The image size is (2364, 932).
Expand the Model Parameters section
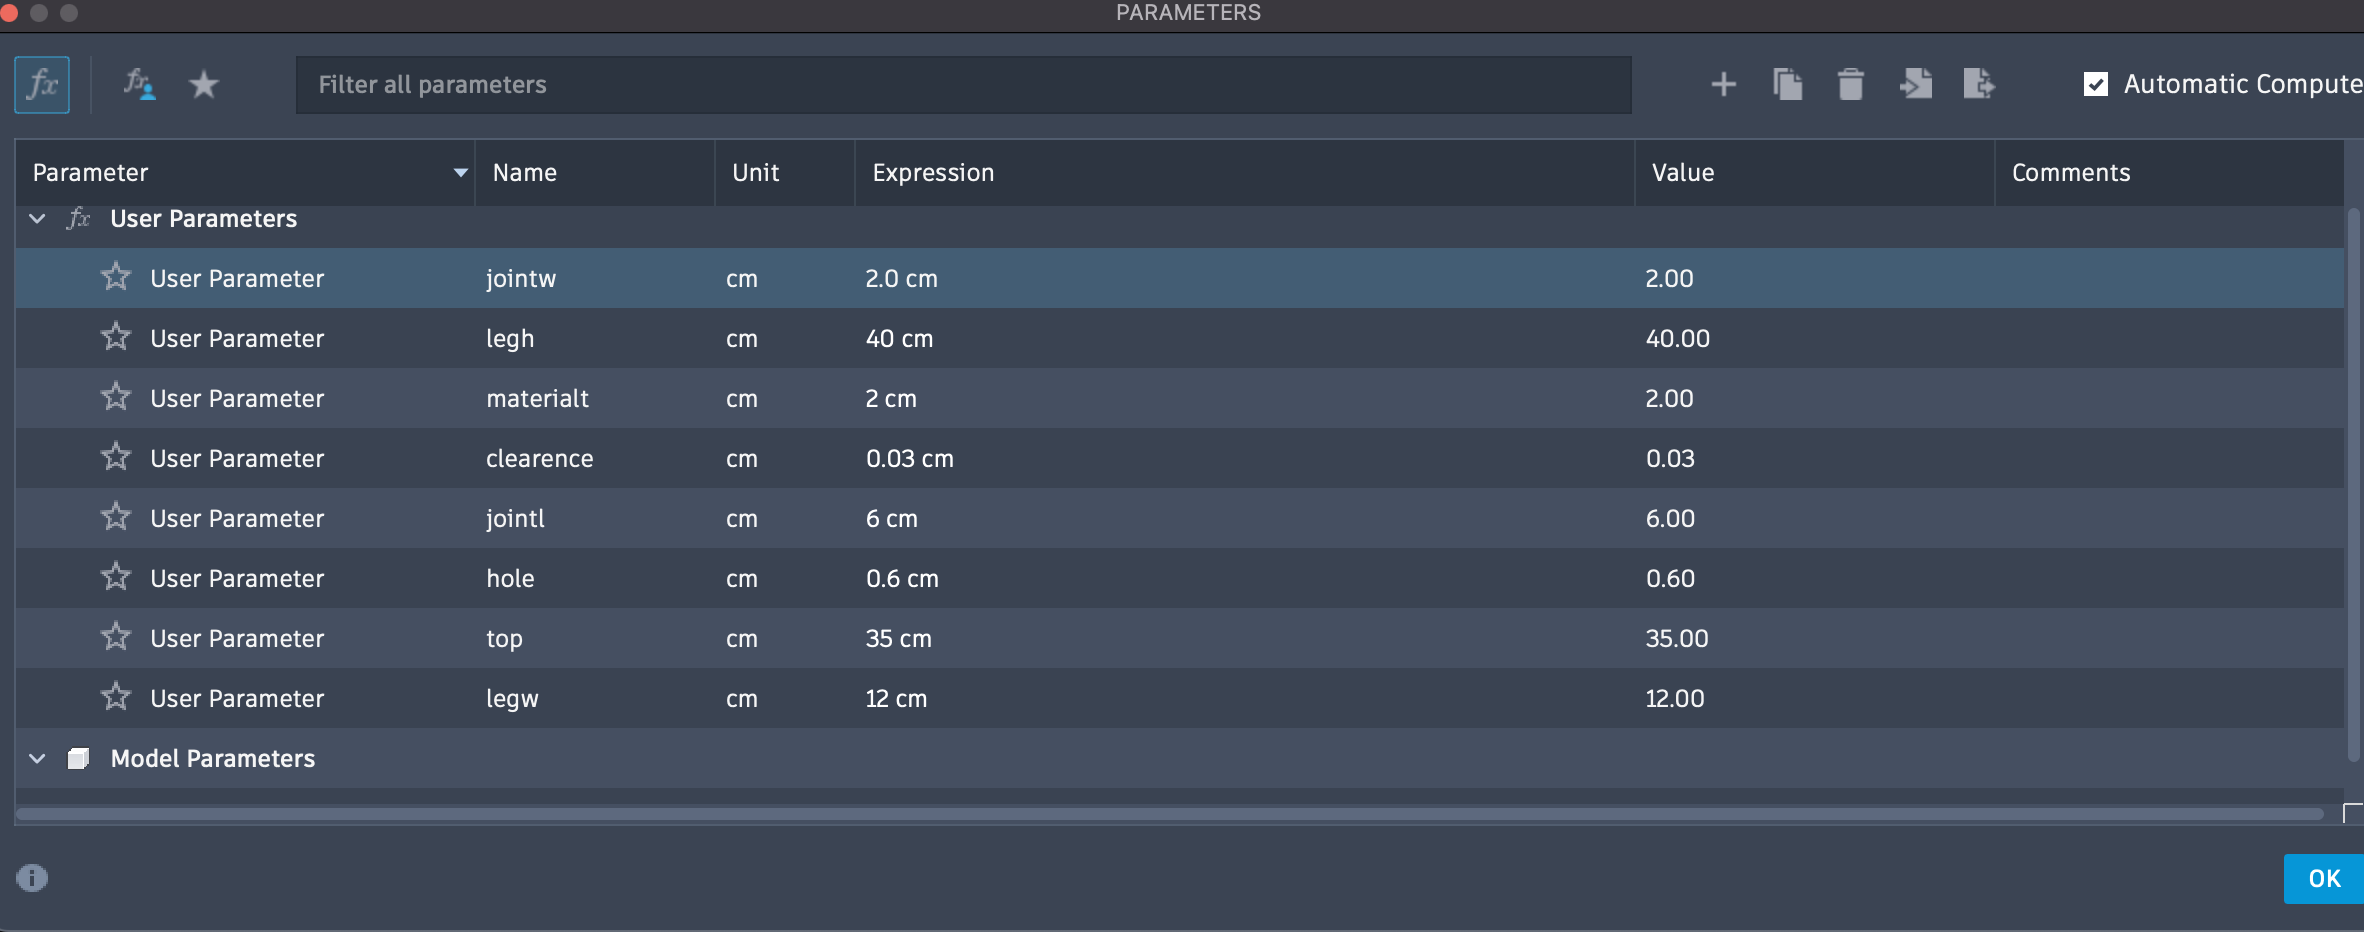[x=37, y=758]
